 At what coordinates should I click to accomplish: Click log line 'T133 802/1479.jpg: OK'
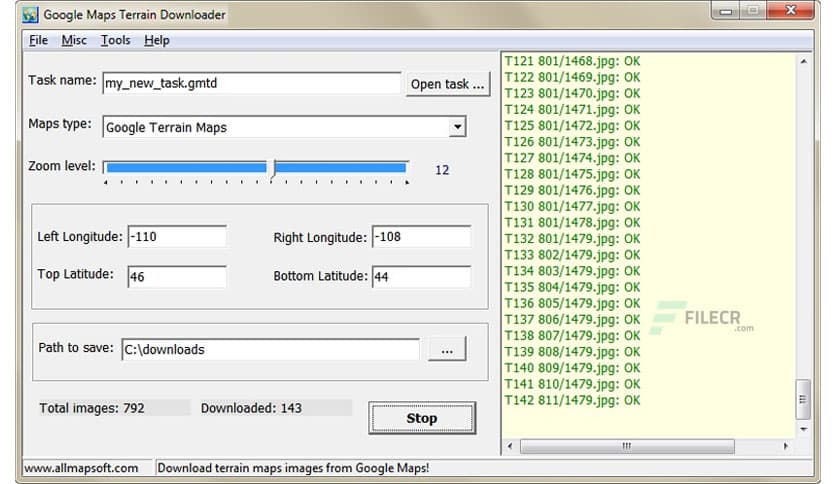coord(572,255)
